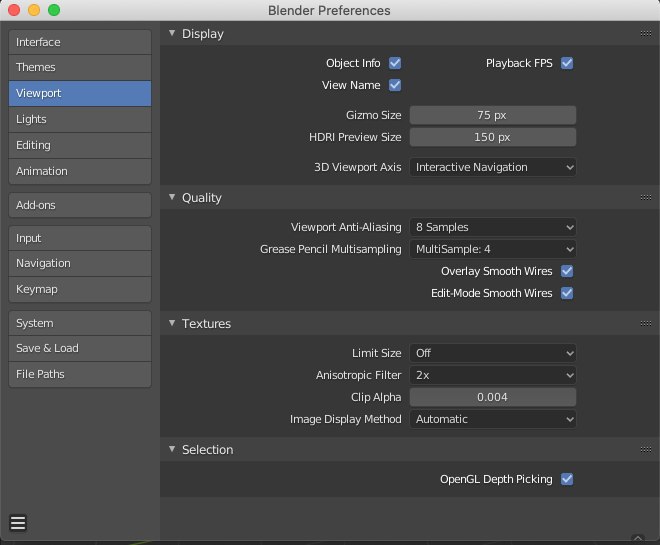Open the System section
This screenshot has width=660, height=545.
tap(80, 323)
